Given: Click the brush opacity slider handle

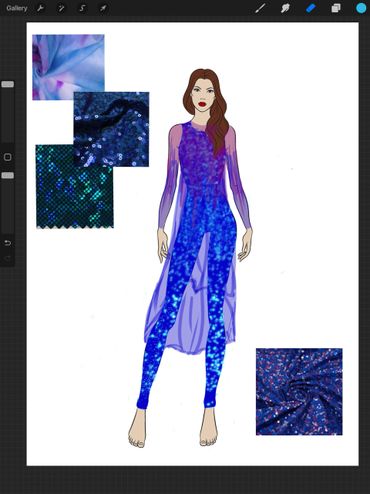Looking at the screenshot, I should pos(8,175).
